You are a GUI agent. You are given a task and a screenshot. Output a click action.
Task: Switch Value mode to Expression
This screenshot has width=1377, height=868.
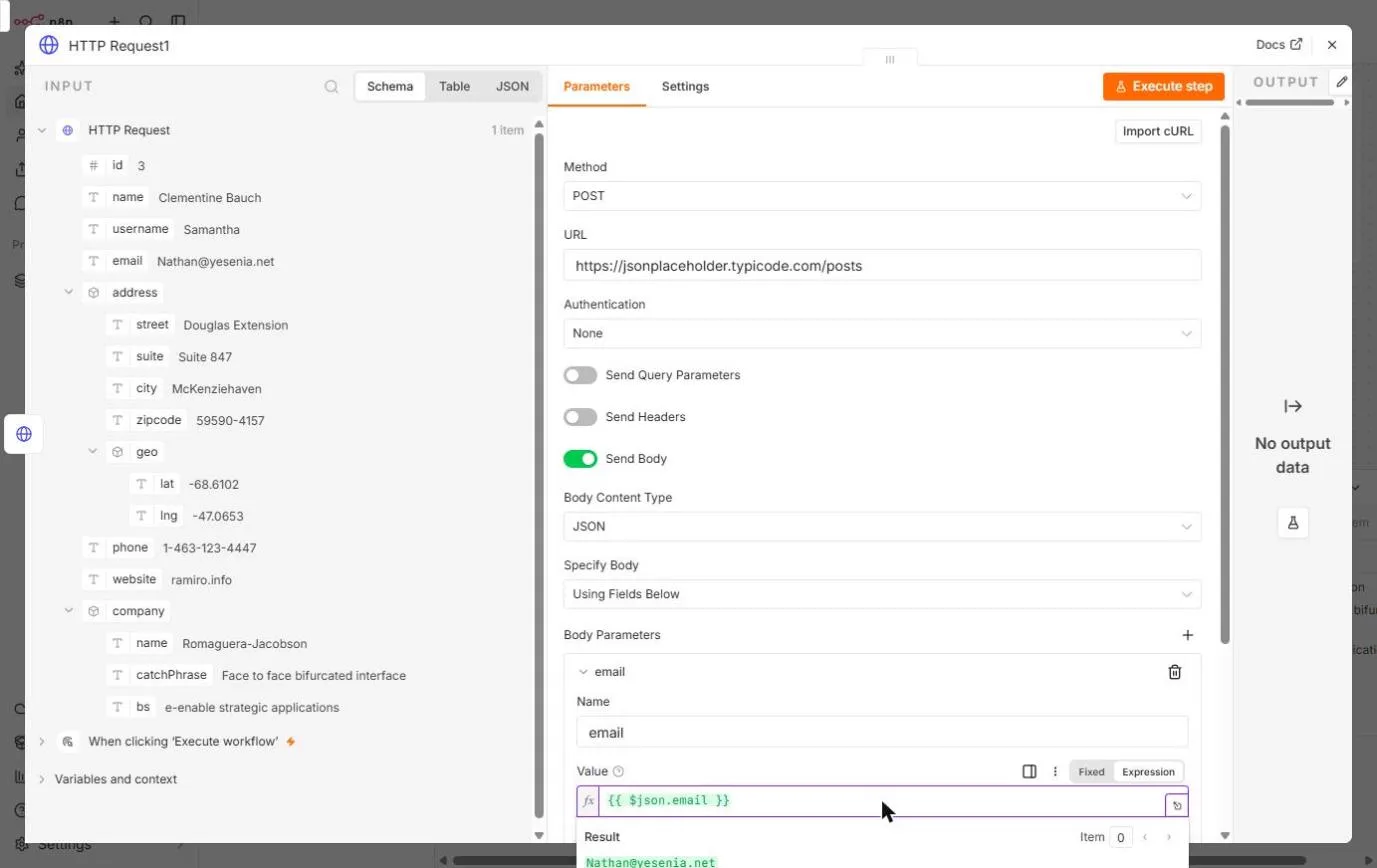coord(1148,771)
